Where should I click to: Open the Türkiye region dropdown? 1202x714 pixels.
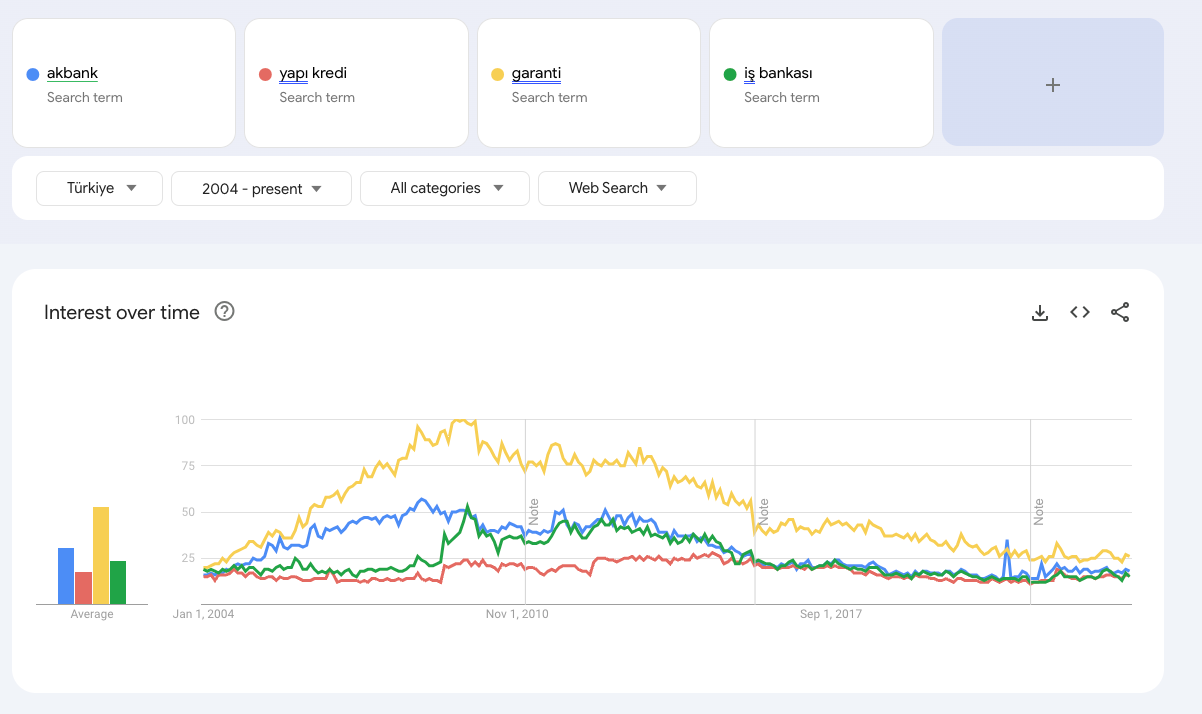coord(99,188)
